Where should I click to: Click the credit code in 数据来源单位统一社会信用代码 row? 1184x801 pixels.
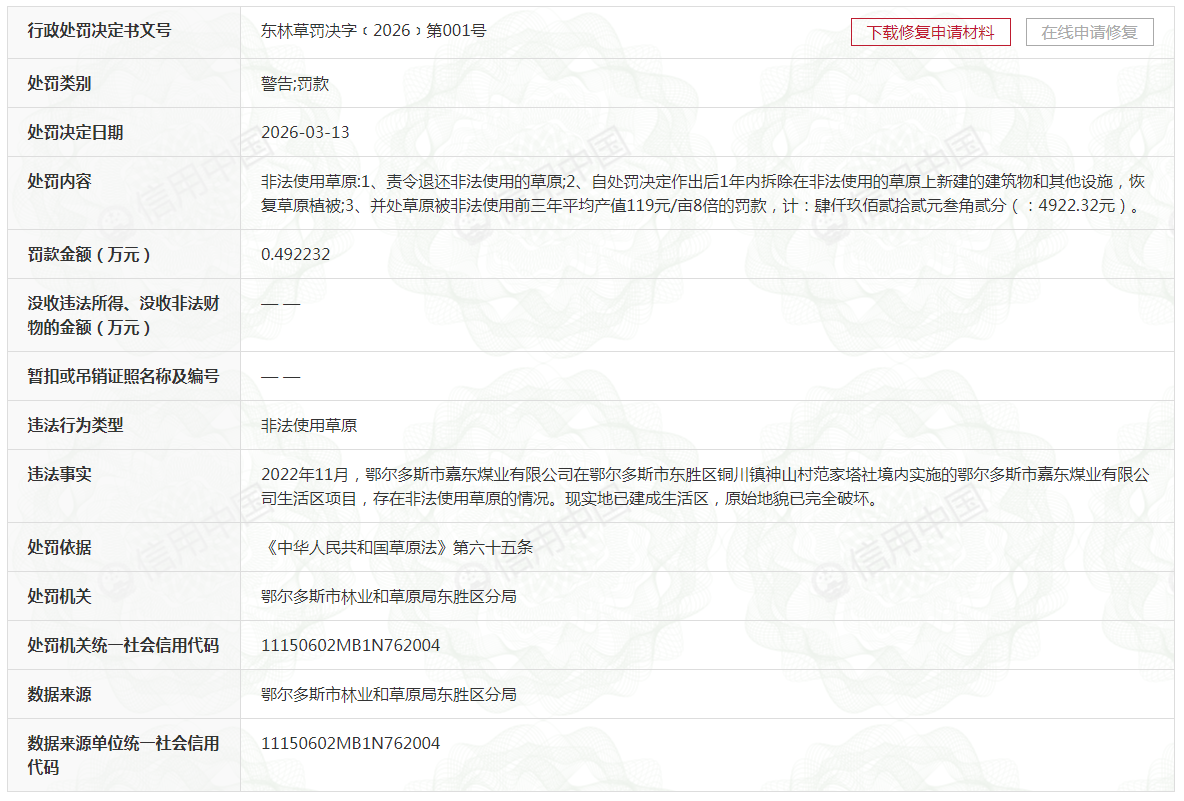[350, 744]
